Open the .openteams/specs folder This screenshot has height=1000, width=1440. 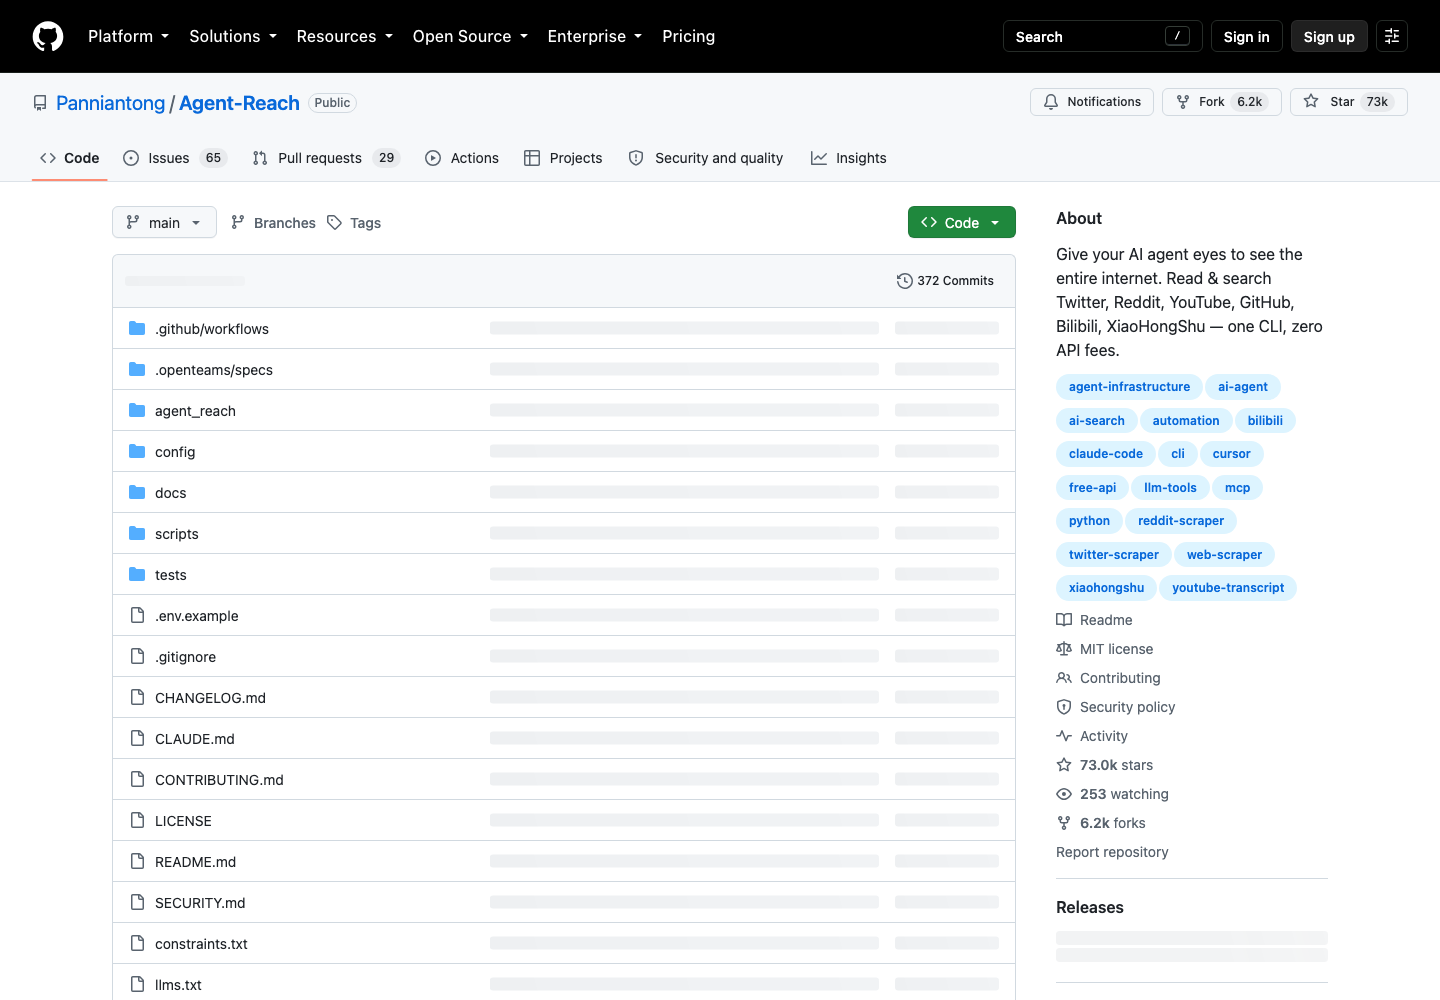[x=214, y=370]
